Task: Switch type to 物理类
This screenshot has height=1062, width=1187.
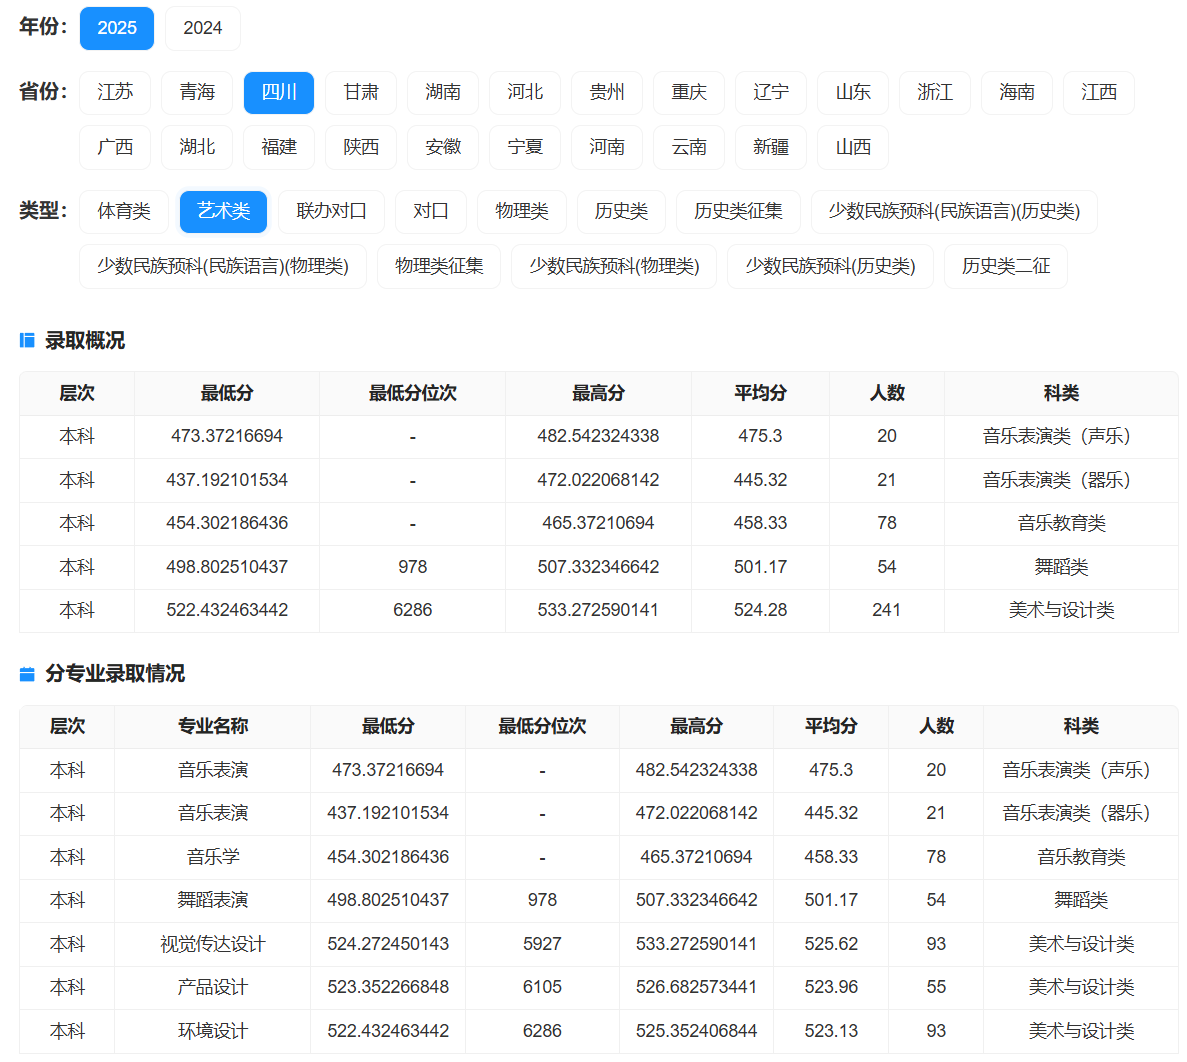Action: click(x=522, y=211)
